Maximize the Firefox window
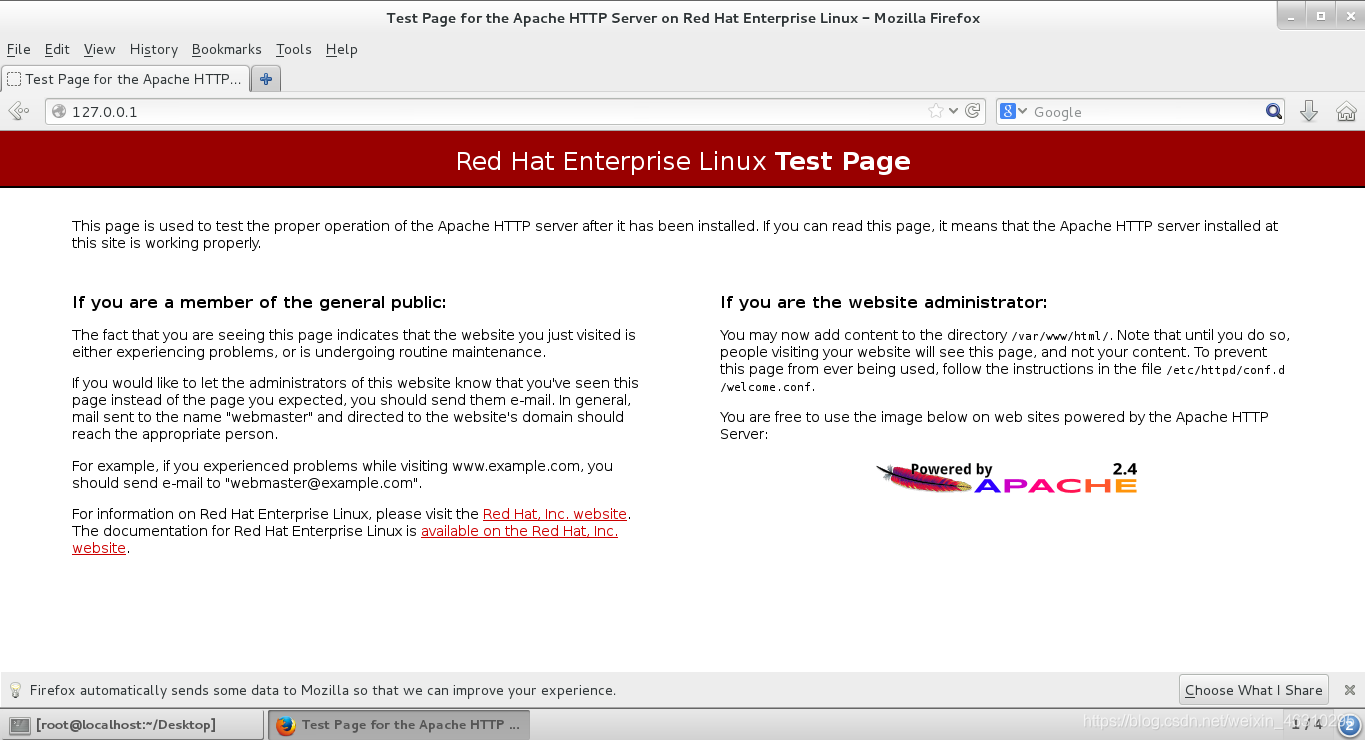Screen dimensions: 1365x740 coord(1320,17)
